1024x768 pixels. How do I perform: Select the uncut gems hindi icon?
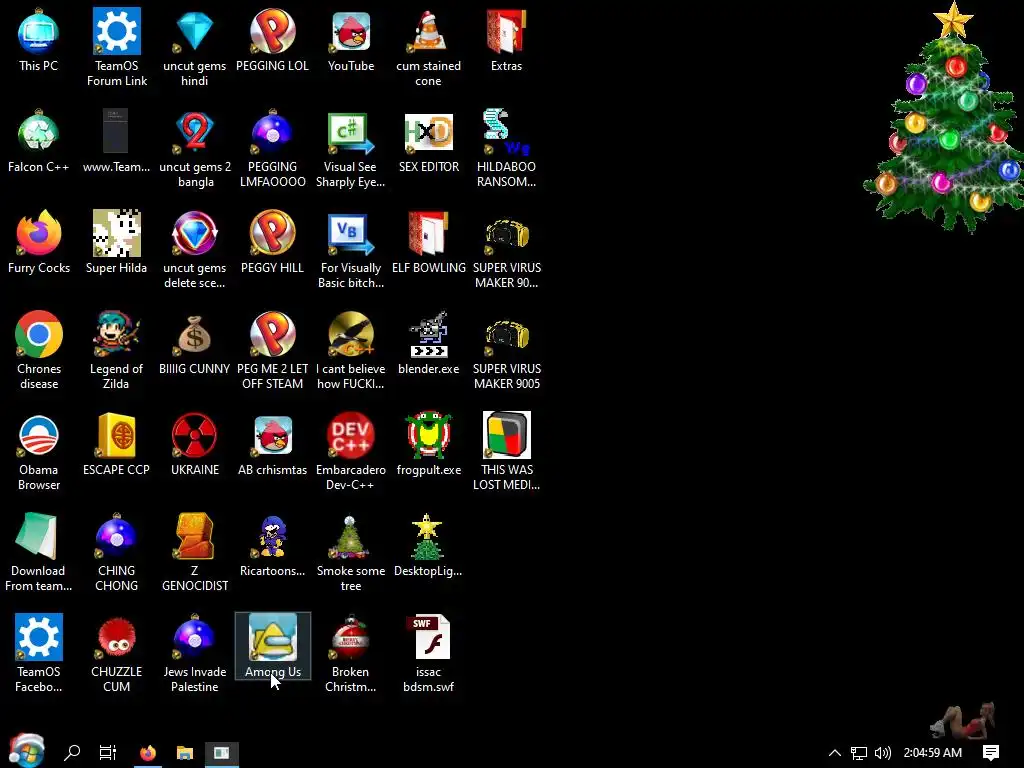pyautogui.click(x=195, y=48)
